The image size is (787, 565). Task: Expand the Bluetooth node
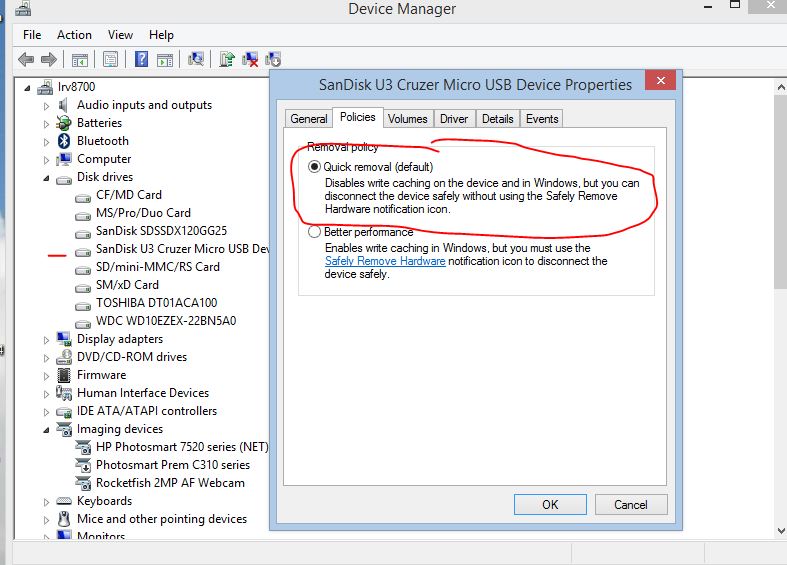coord(46,142)
